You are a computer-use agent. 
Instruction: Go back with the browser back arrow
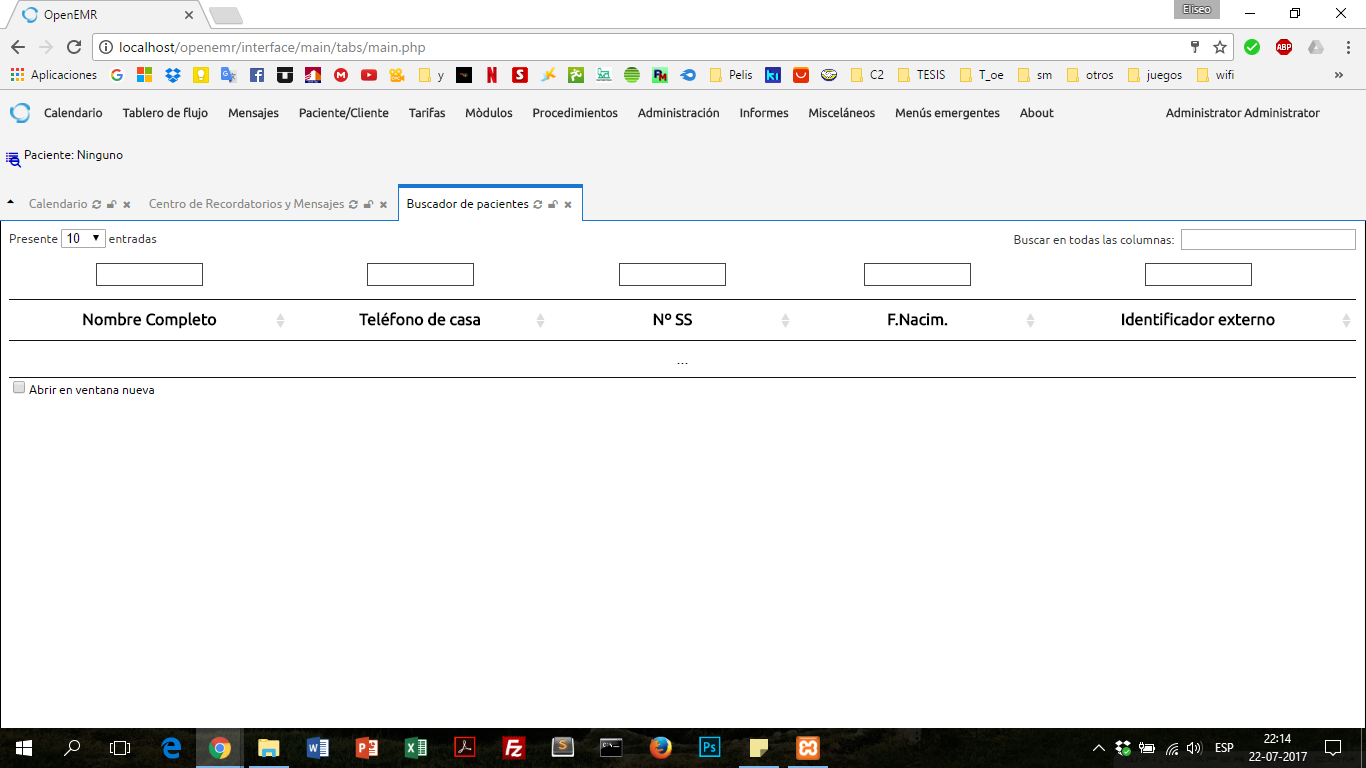(x=18, y=47)
